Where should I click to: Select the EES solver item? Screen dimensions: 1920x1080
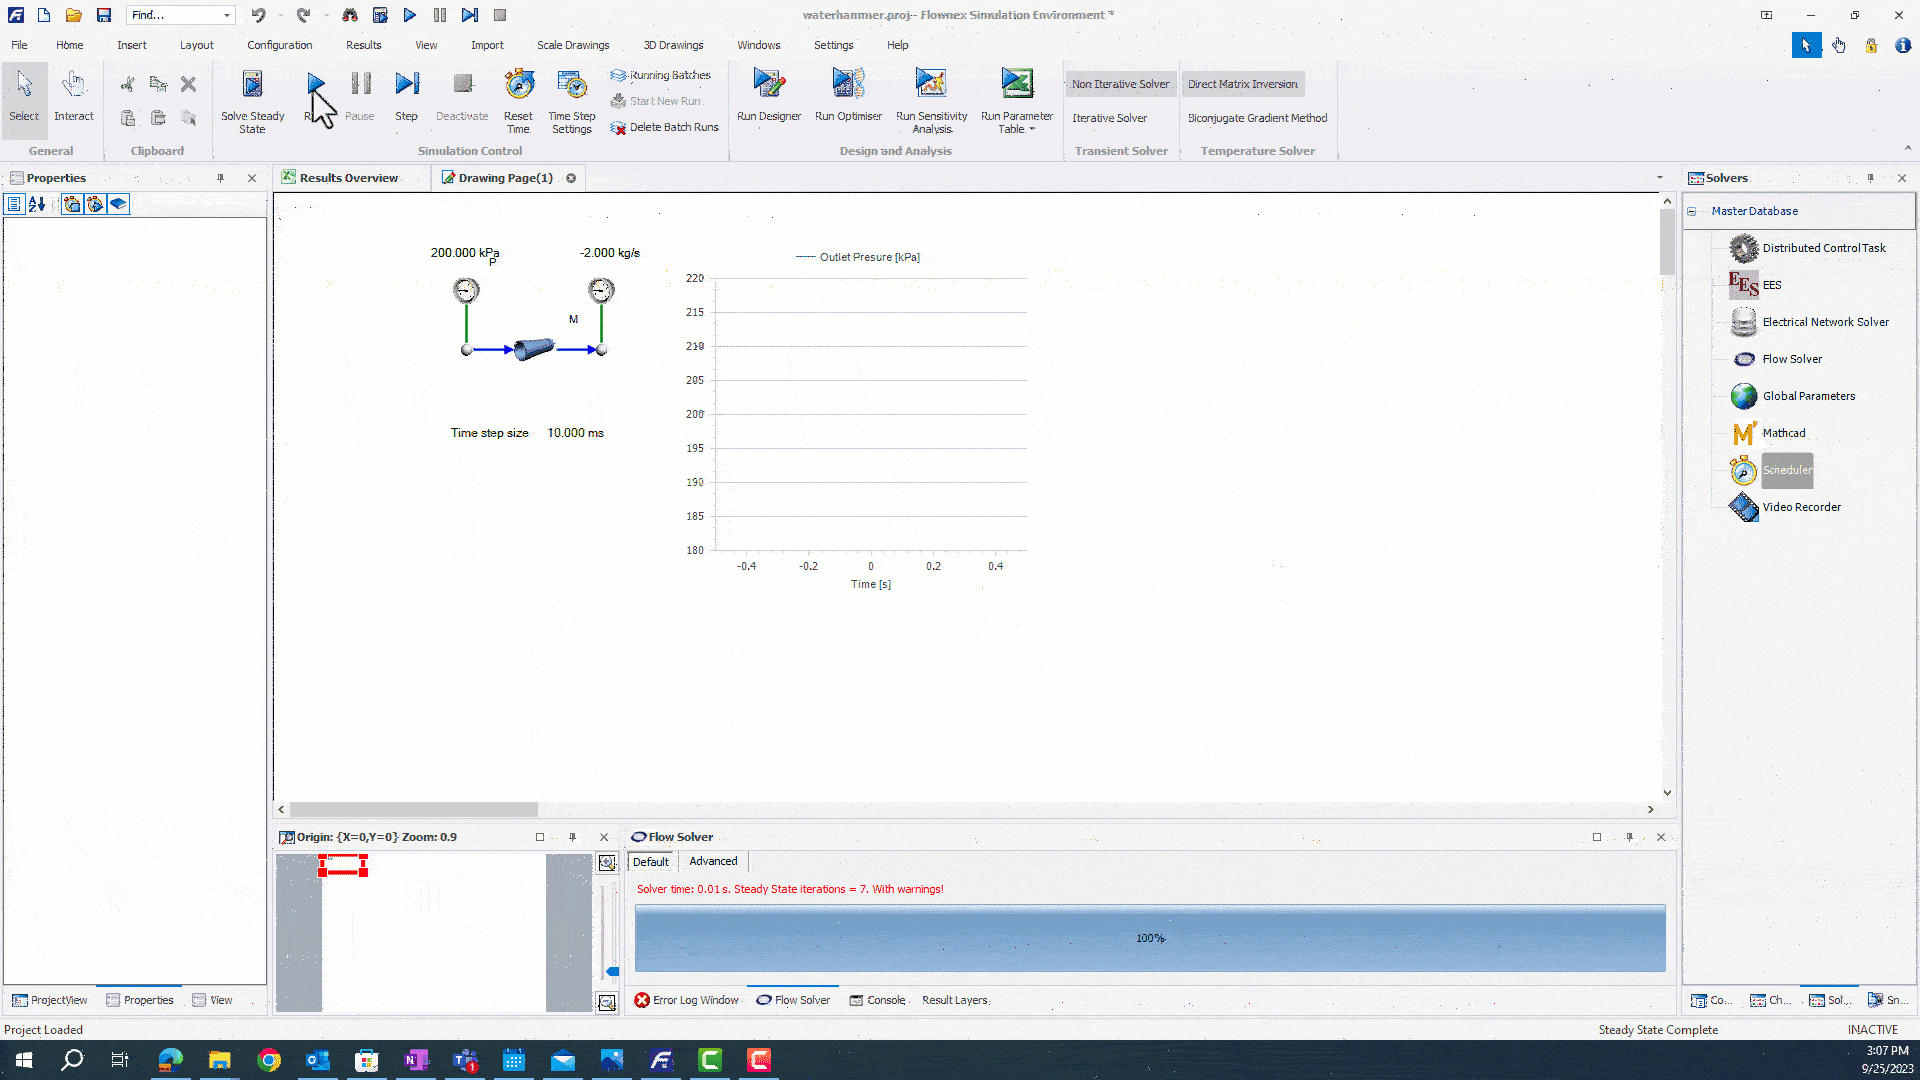point(1771,285)
